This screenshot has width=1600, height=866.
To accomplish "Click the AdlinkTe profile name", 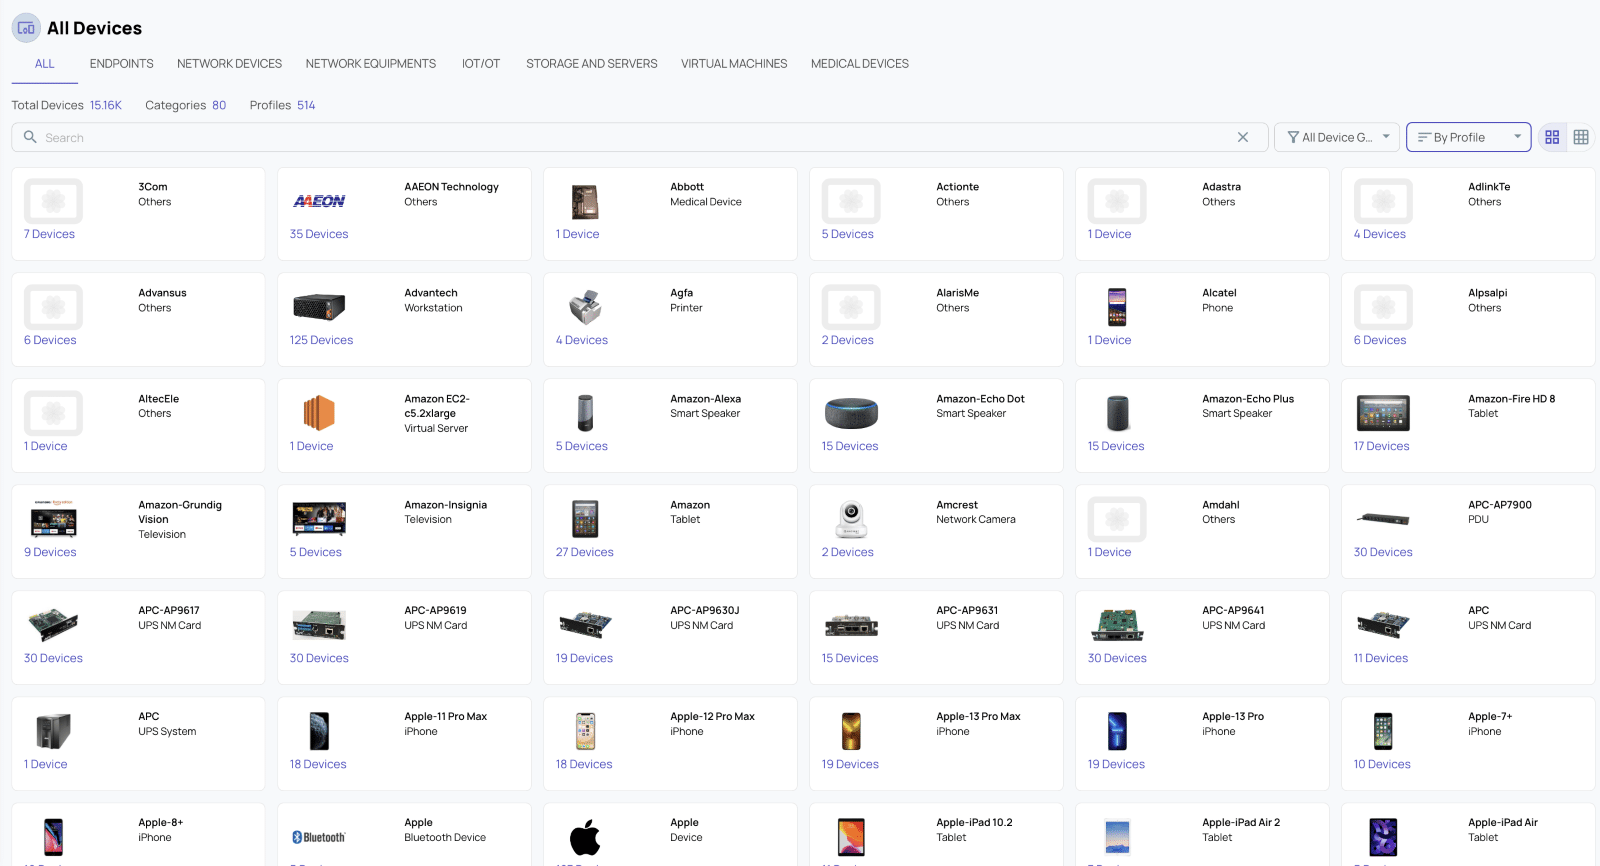I will [x=1489, y=187].
